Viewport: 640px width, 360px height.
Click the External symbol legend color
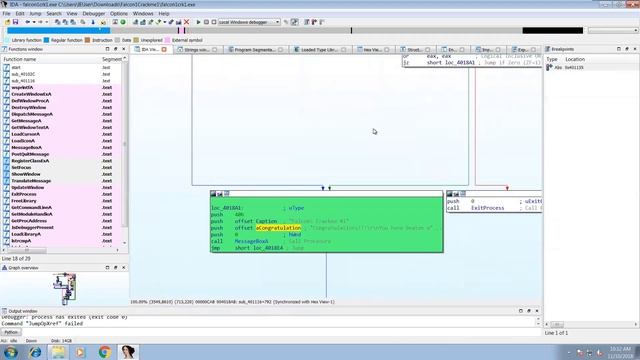tap(167, 40)
